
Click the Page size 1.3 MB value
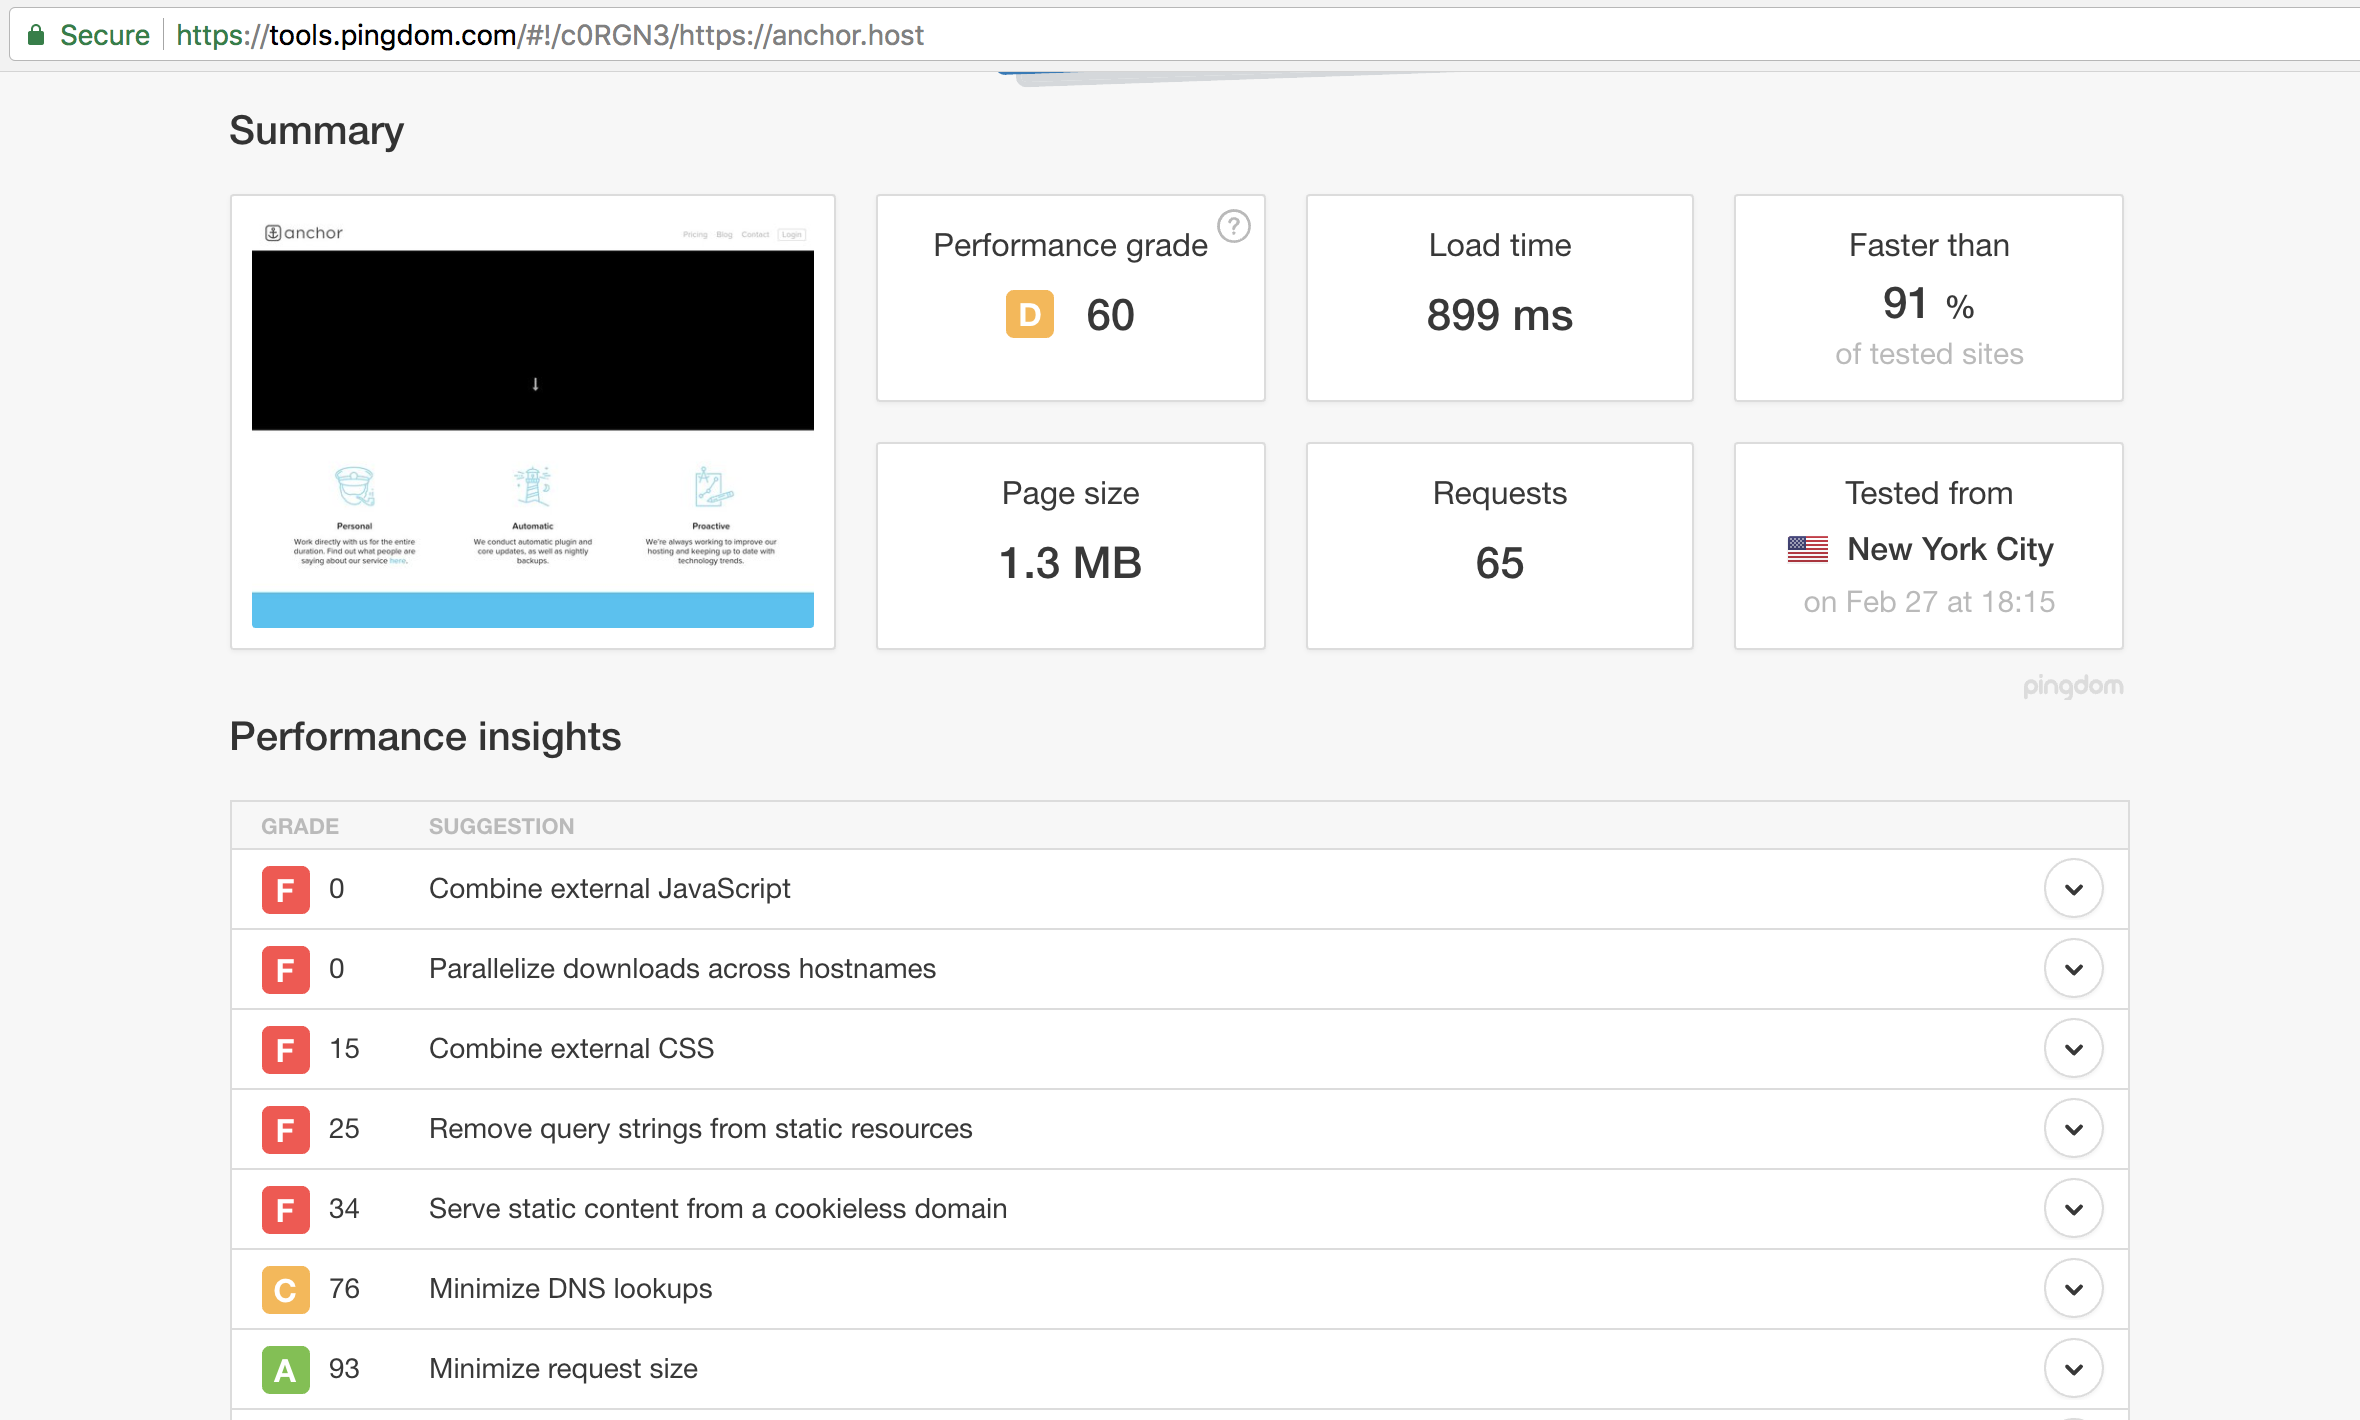pyautogui.click(x=1070, y=563)
